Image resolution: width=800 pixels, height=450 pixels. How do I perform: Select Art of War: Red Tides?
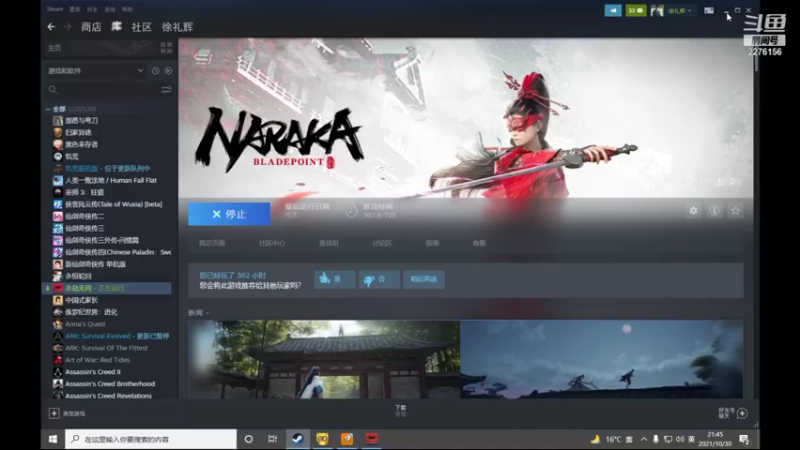[97, 360]
